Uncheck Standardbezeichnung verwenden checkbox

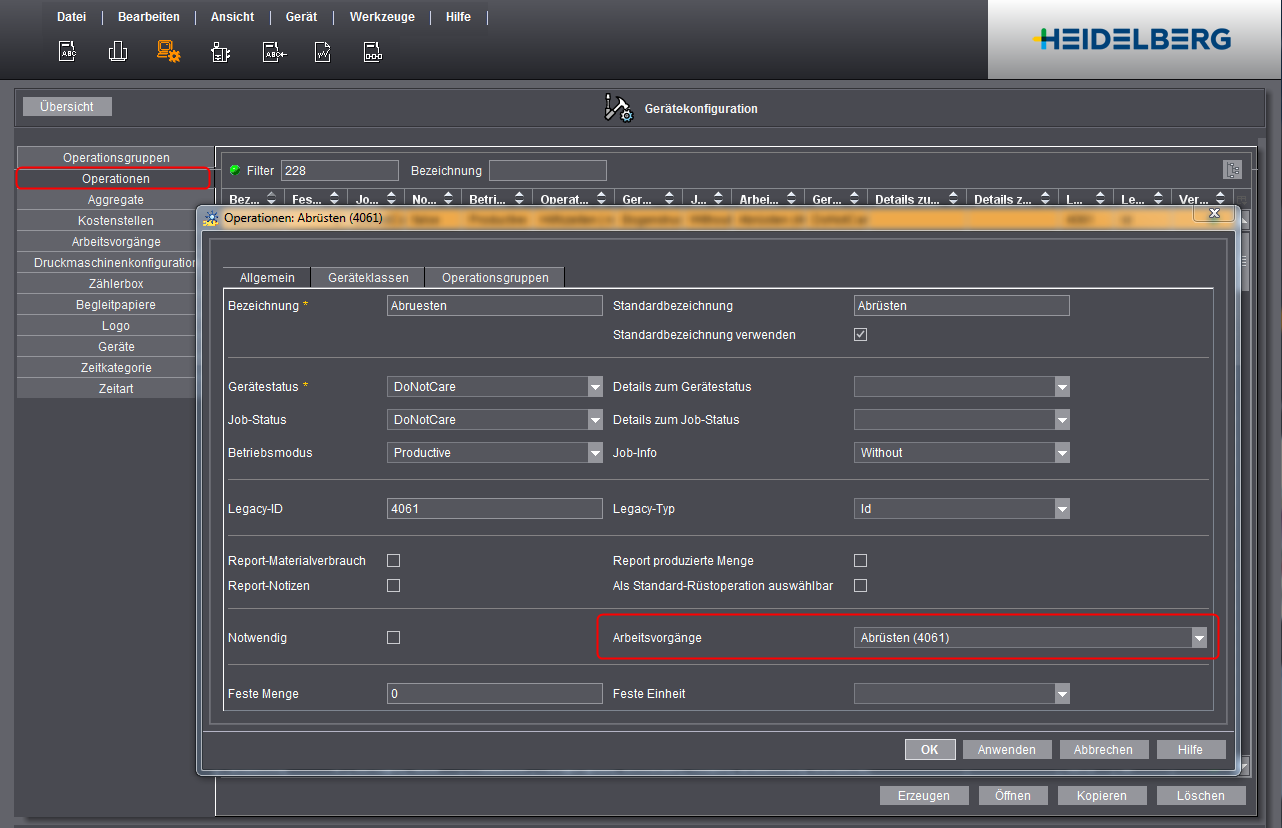coord(860,335)
